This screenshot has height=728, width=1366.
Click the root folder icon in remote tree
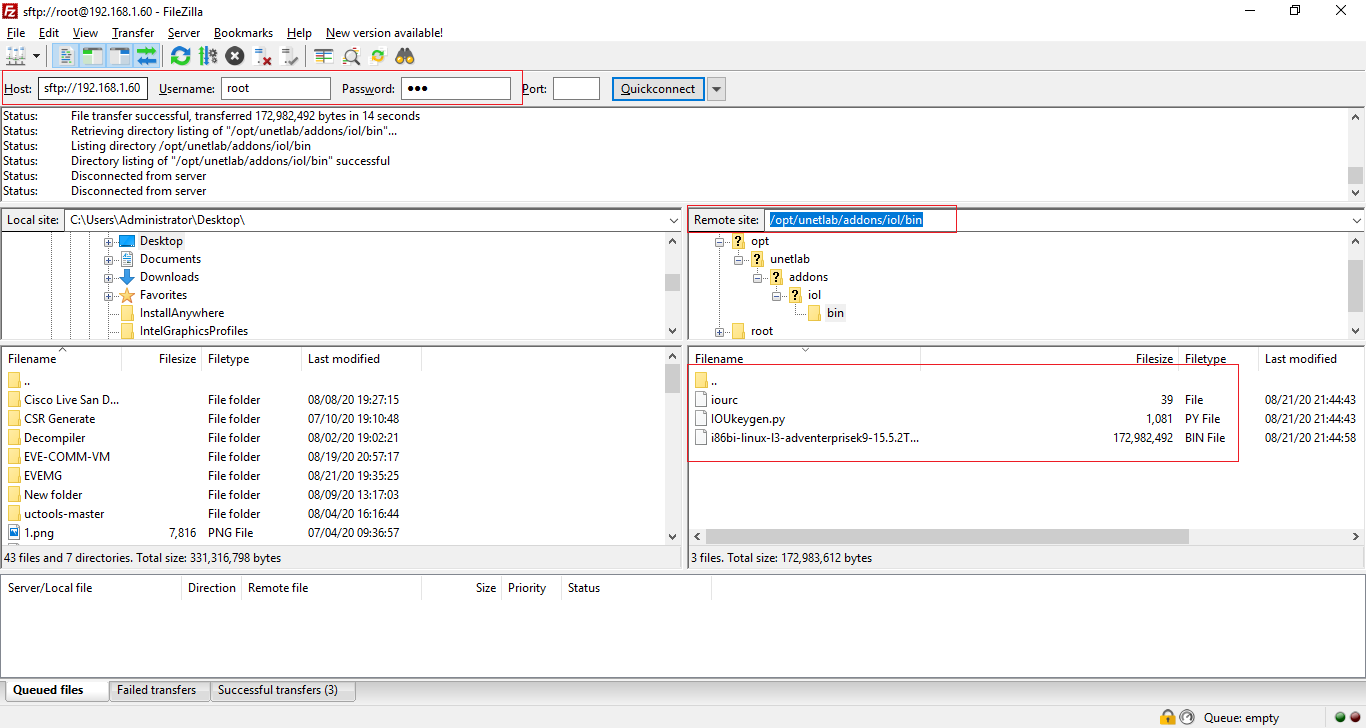tap(738, 331)
